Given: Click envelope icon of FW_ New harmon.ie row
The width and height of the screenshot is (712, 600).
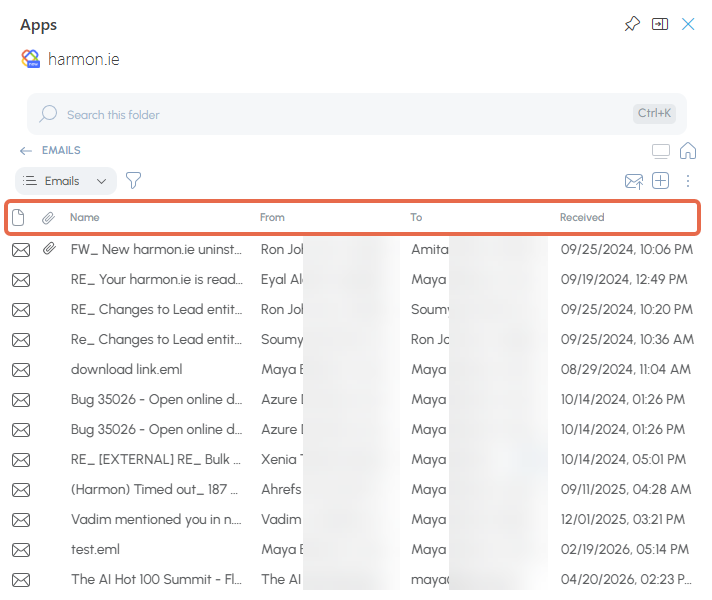Looking at the screenshot, I should (x=21, y=250).
